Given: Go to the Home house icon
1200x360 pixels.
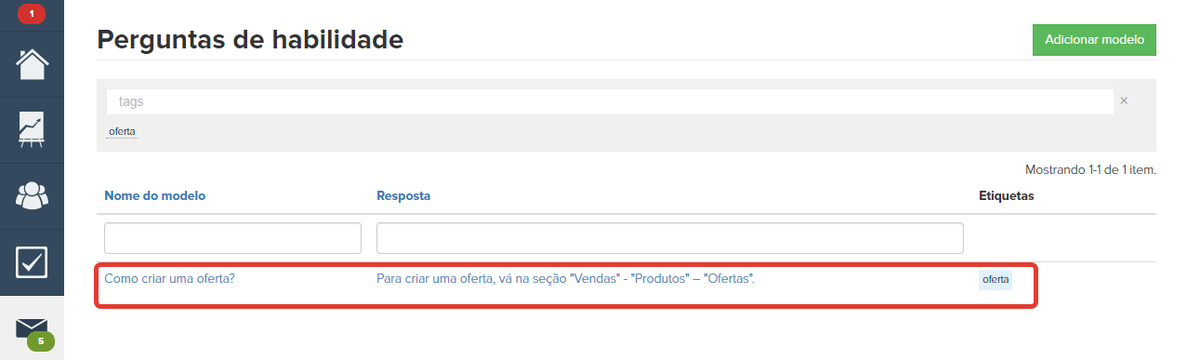Looking at the screenshot, I should coord(32,65).
